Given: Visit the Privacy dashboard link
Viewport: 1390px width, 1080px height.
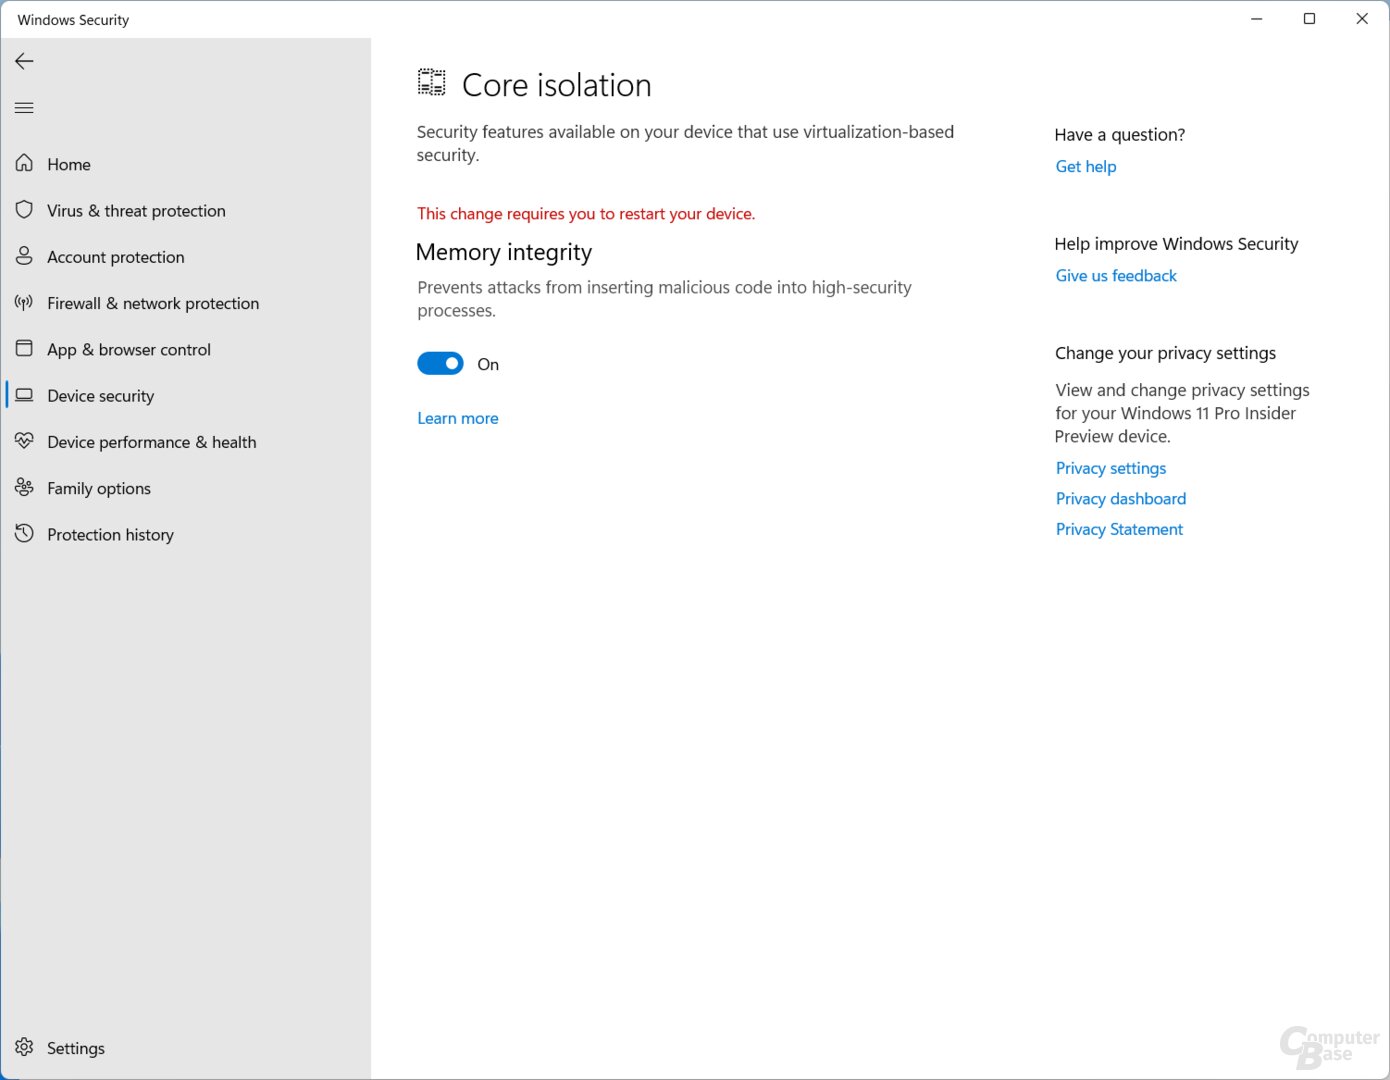Looking at the screenshot, I should [1120, 499].
